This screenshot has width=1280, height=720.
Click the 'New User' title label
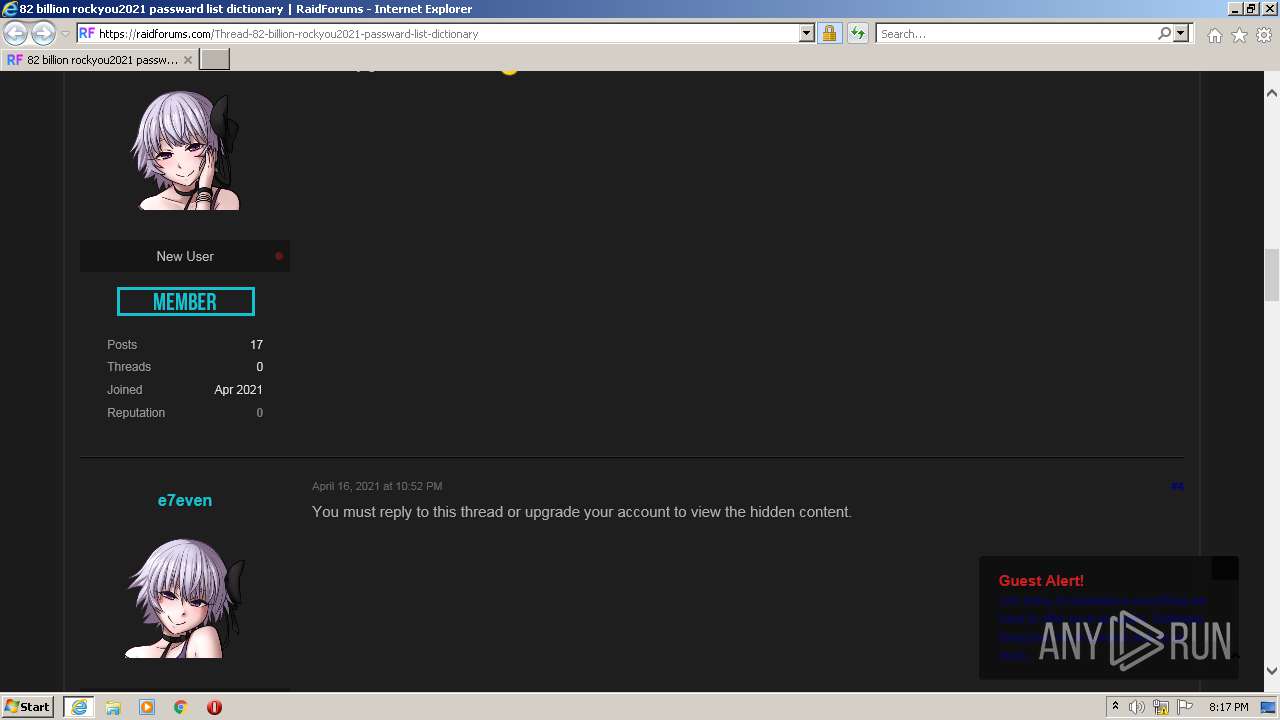click(x=185, y=256)
